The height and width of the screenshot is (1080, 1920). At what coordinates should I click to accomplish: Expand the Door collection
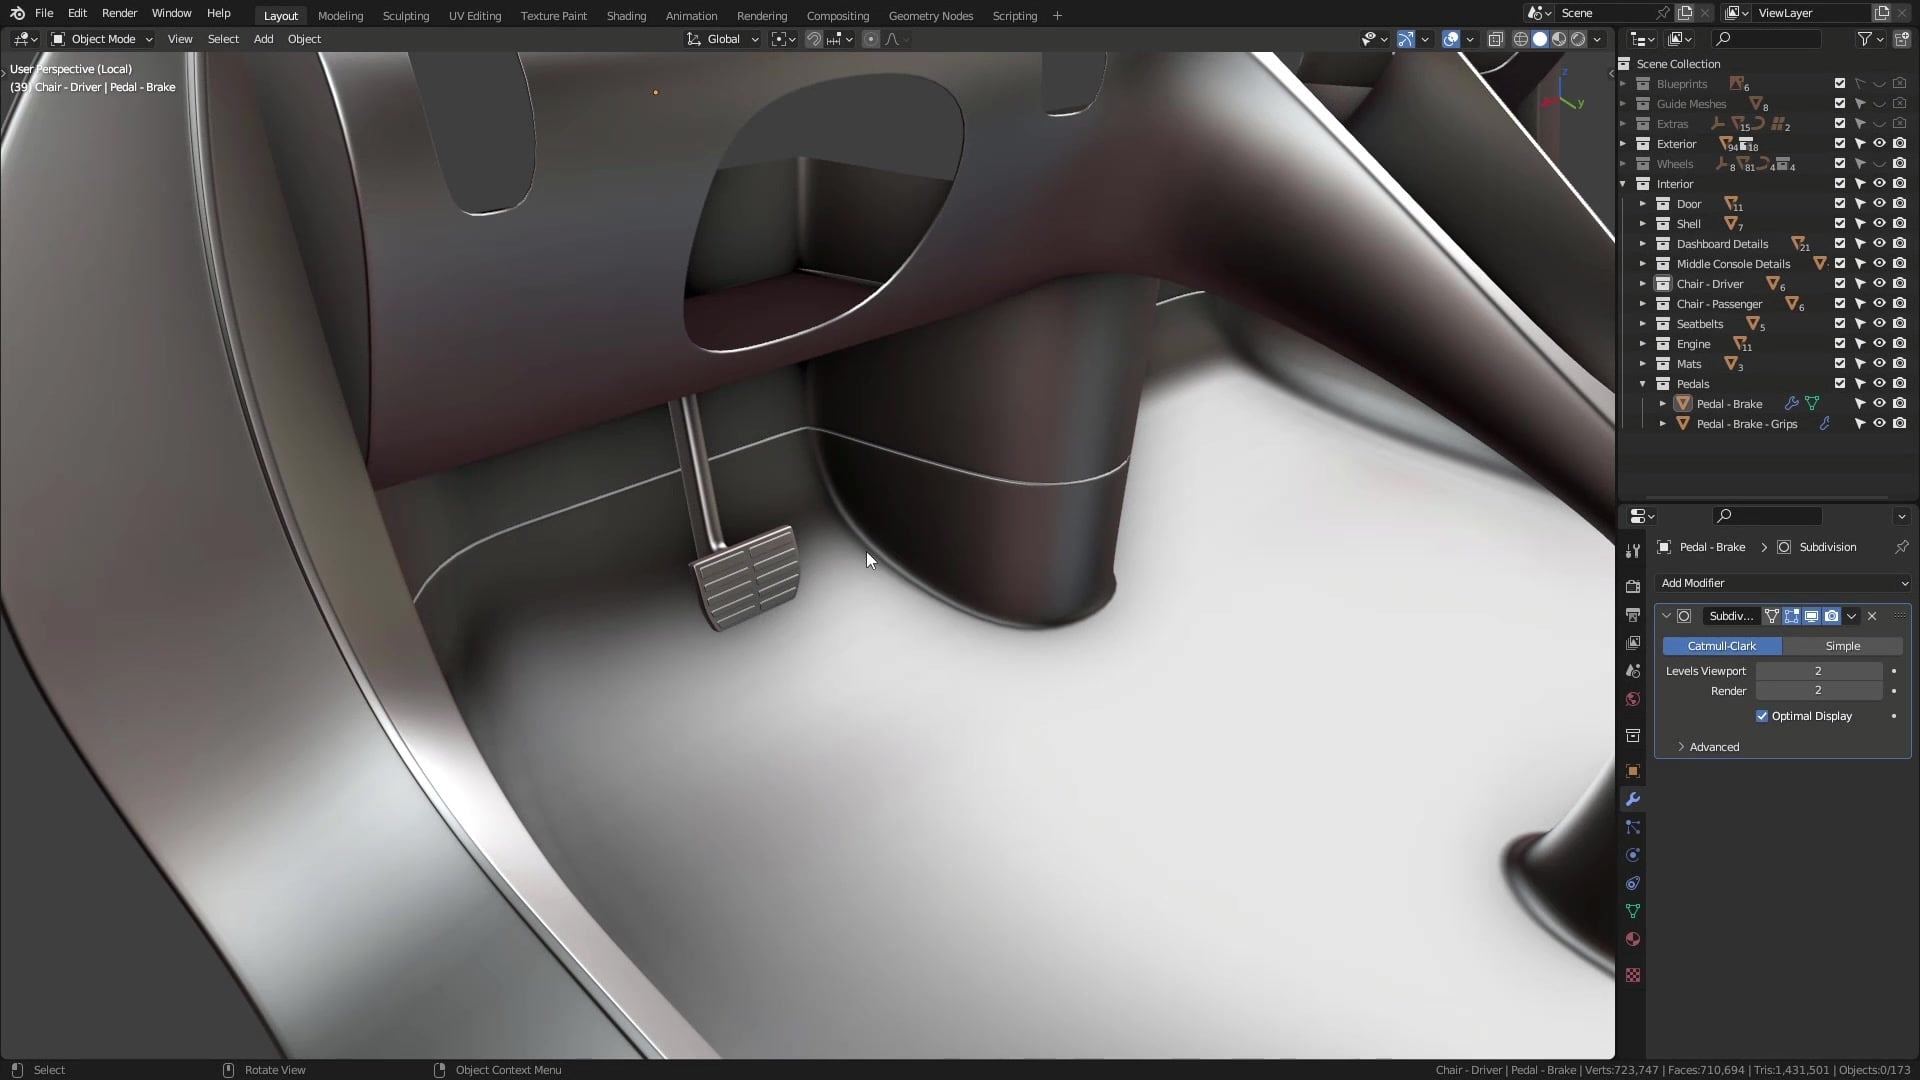(1642, 204)
